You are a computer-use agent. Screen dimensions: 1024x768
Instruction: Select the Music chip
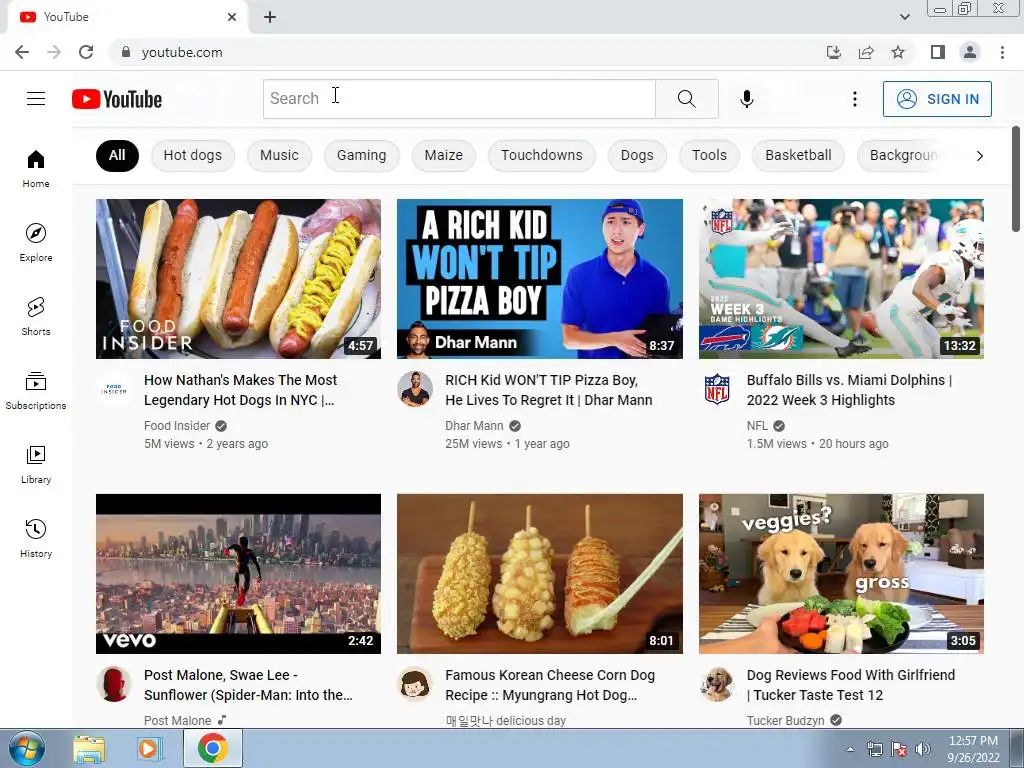tap(280, 155)
